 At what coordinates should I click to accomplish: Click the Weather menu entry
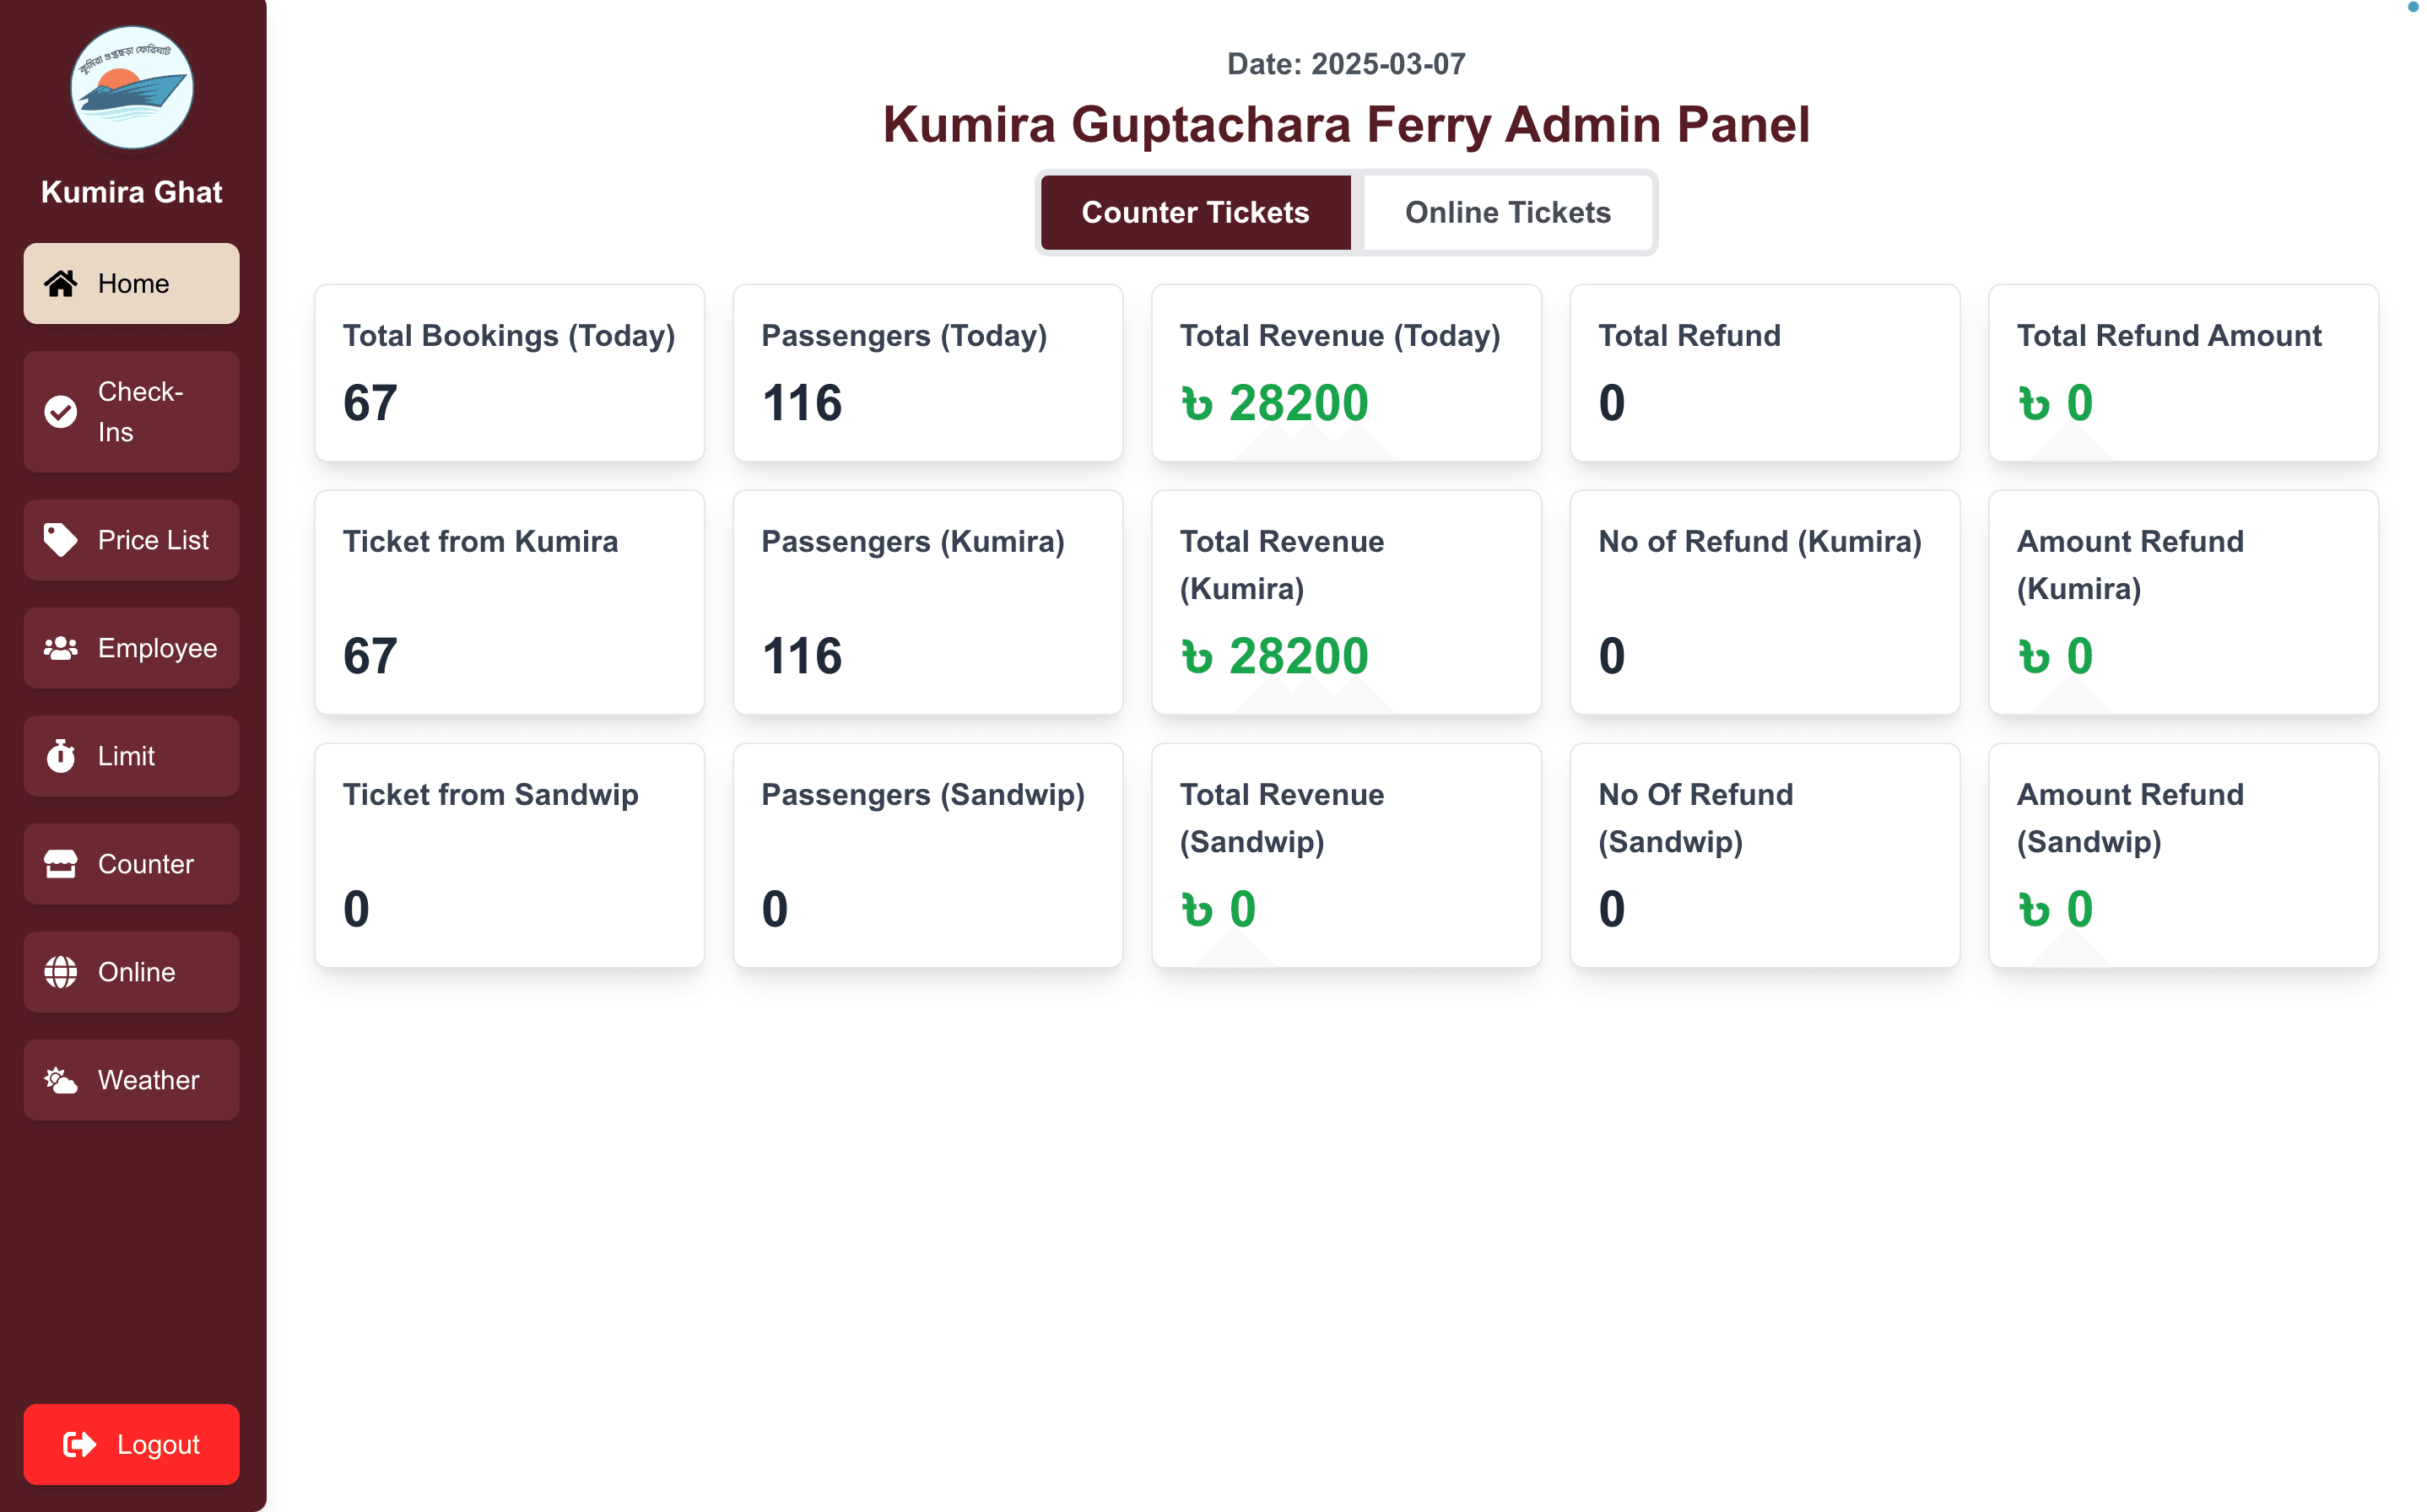point(131,1079)
